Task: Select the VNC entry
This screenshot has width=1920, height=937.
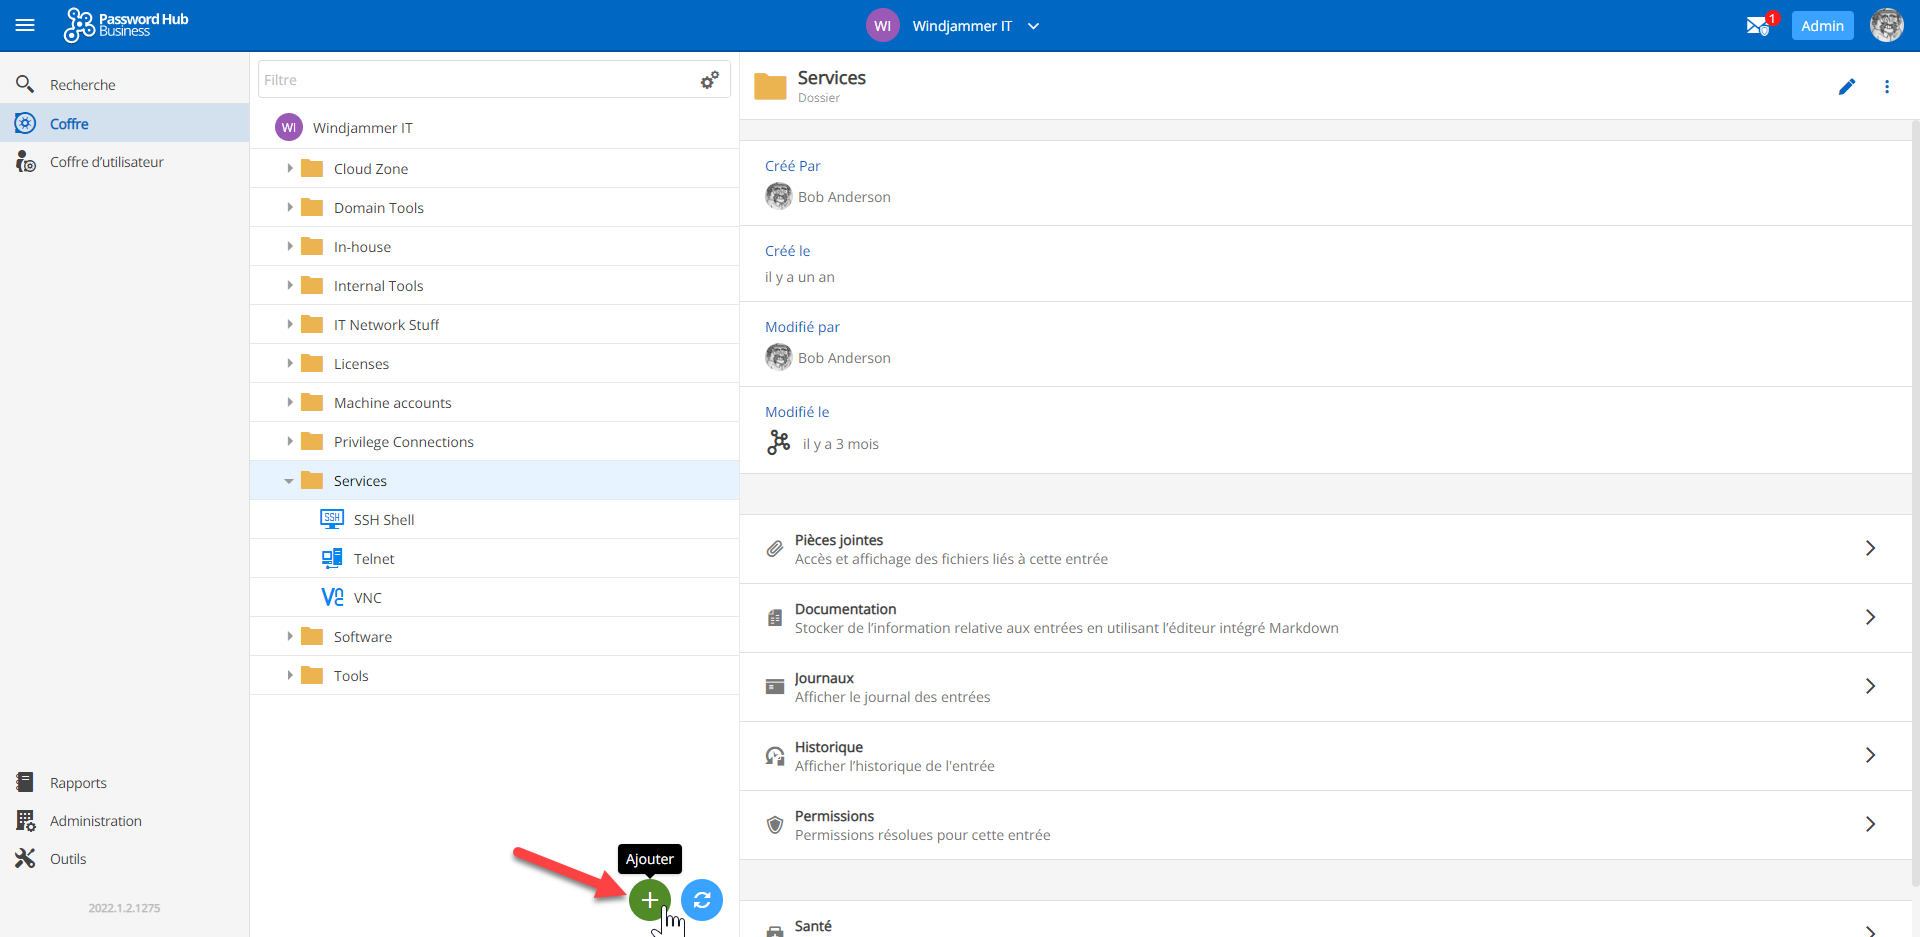Action: (x=367, y=598)
